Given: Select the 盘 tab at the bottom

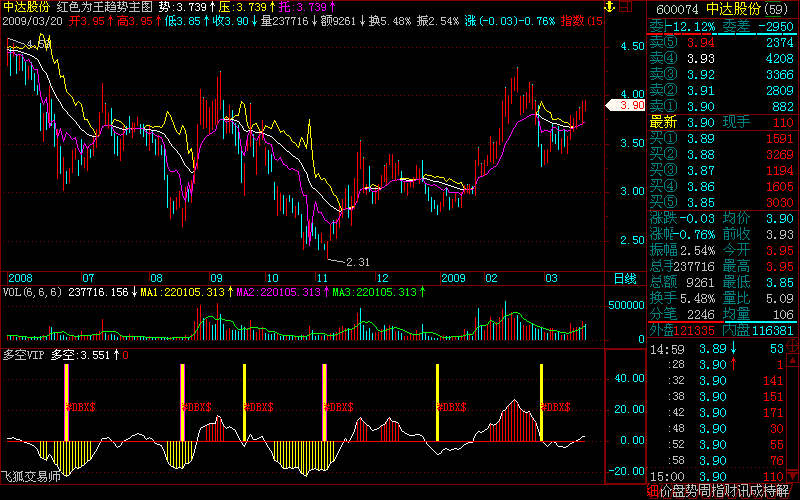Looking at the screenshot, I should (x=678, y=491).
